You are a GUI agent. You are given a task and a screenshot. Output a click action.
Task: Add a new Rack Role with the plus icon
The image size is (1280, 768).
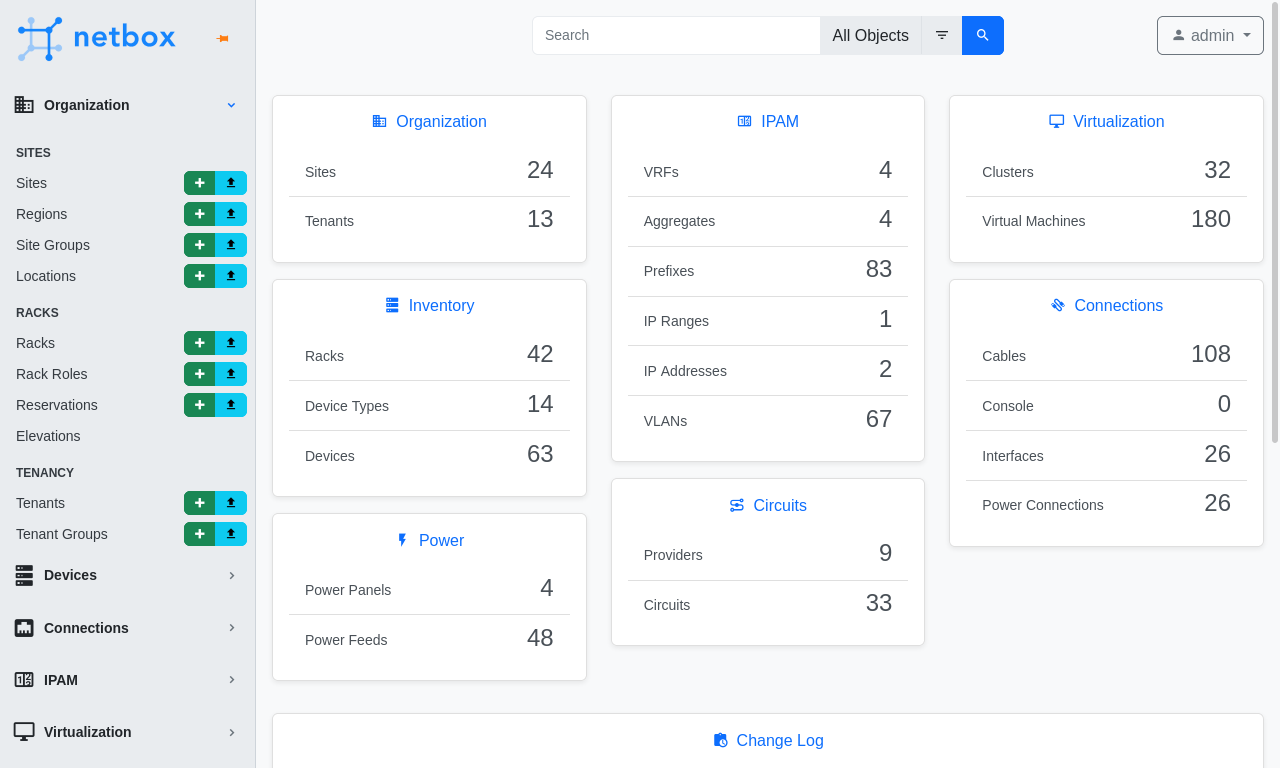click(199, 374)
